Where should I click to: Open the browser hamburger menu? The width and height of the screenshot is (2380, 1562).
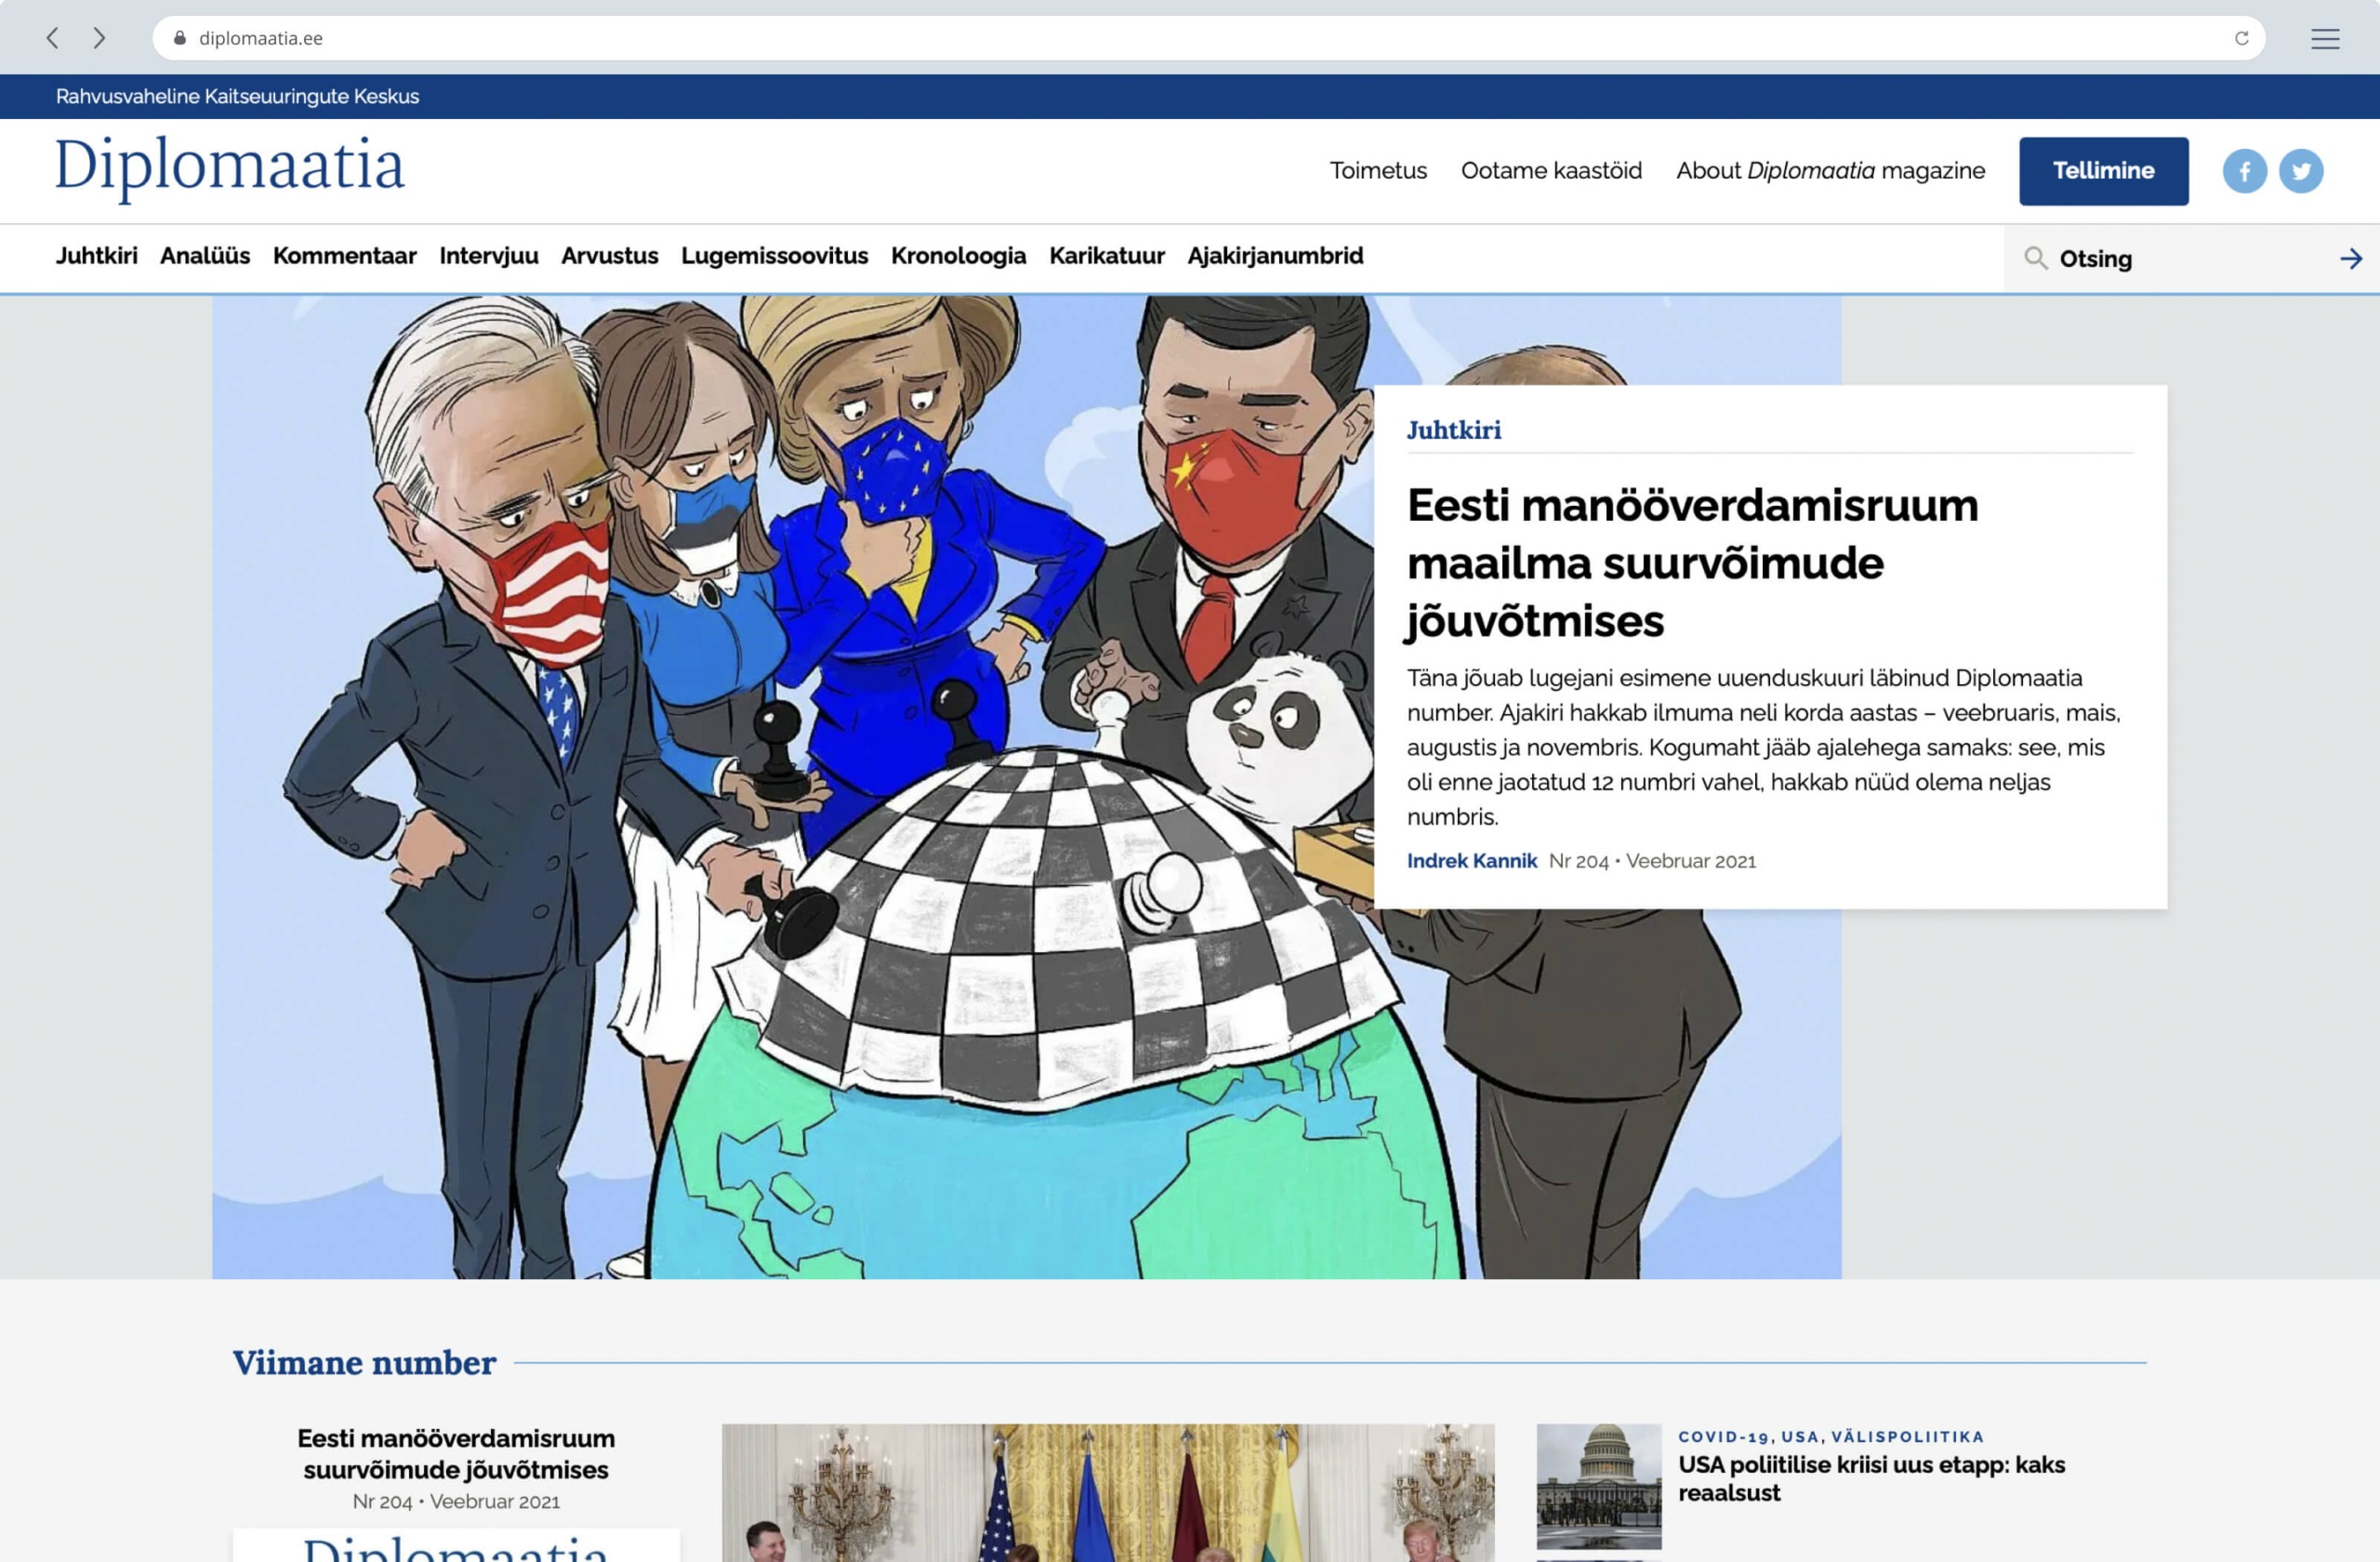click(2325, 38)
